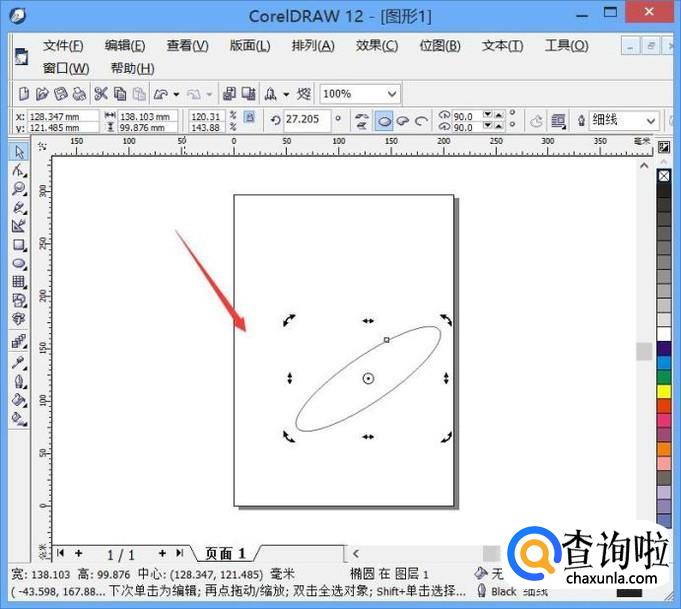Select the Zoom tool magnifier
The height and width of the screenshot is (609, 681).
19,189
